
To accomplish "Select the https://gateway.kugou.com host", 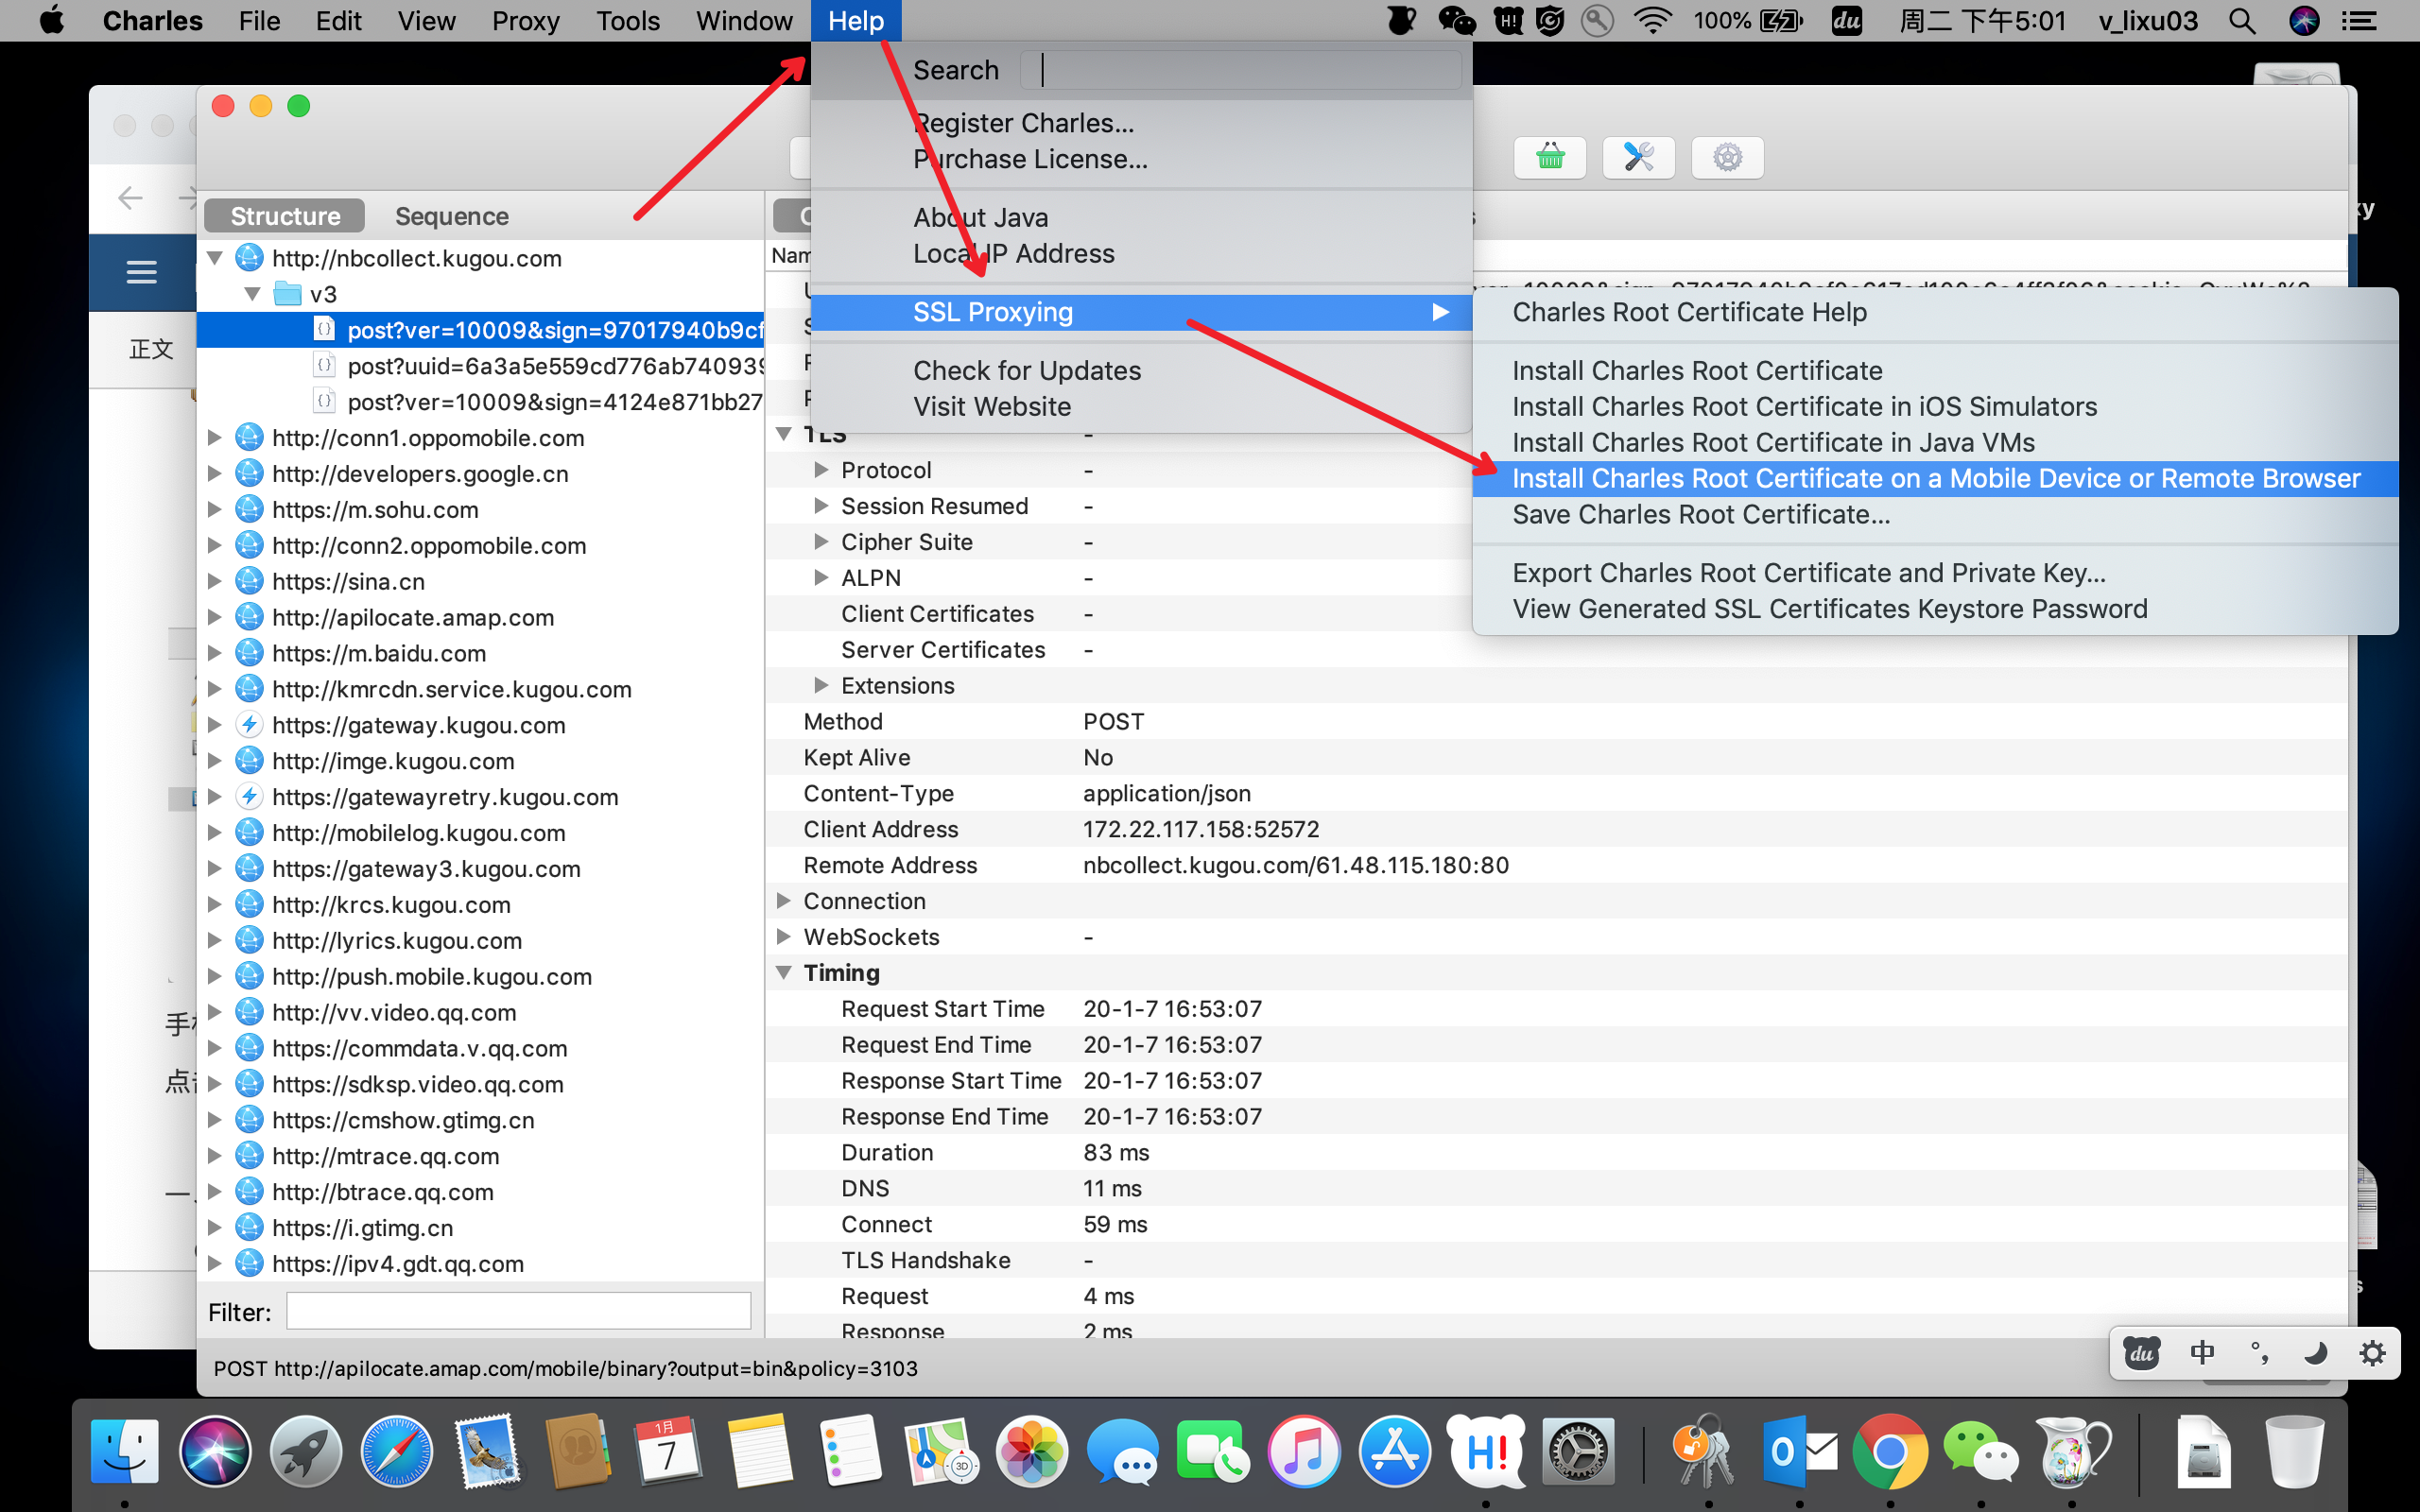I will click(x=418, y=725).
